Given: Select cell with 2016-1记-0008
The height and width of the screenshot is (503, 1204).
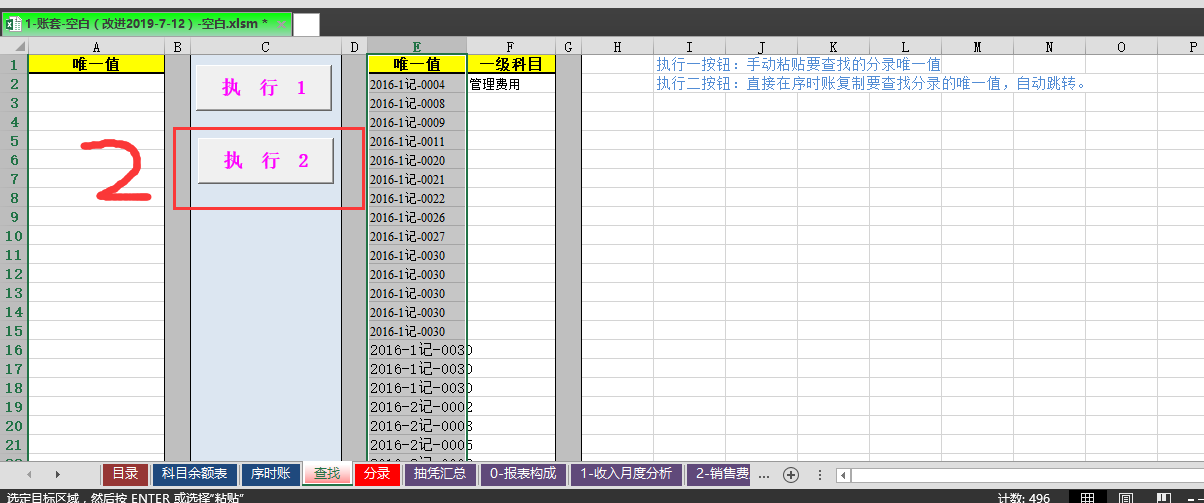Looking at the screenshot, I should (x=417, y=103).
